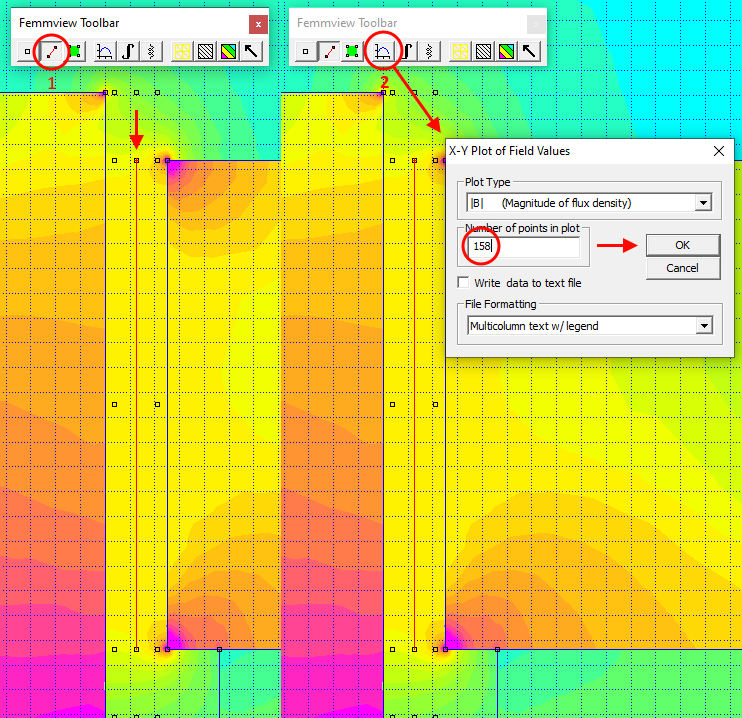
Task: Select contour line mode in the active Femmview Toolbar
Action: (52, 52)
